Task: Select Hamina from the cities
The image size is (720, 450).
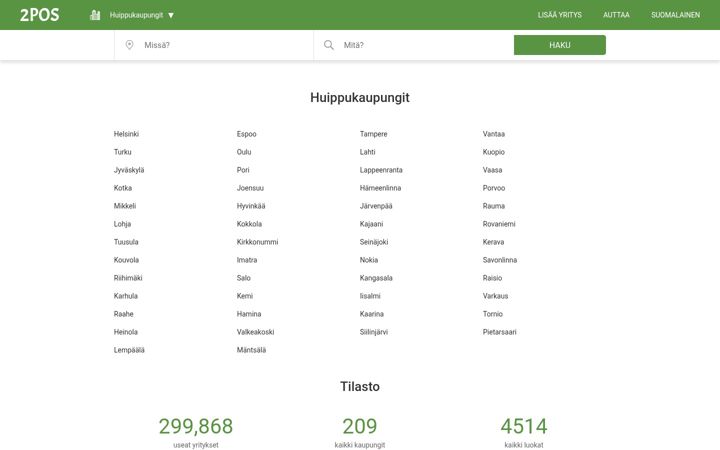Action: click(249, 314)
